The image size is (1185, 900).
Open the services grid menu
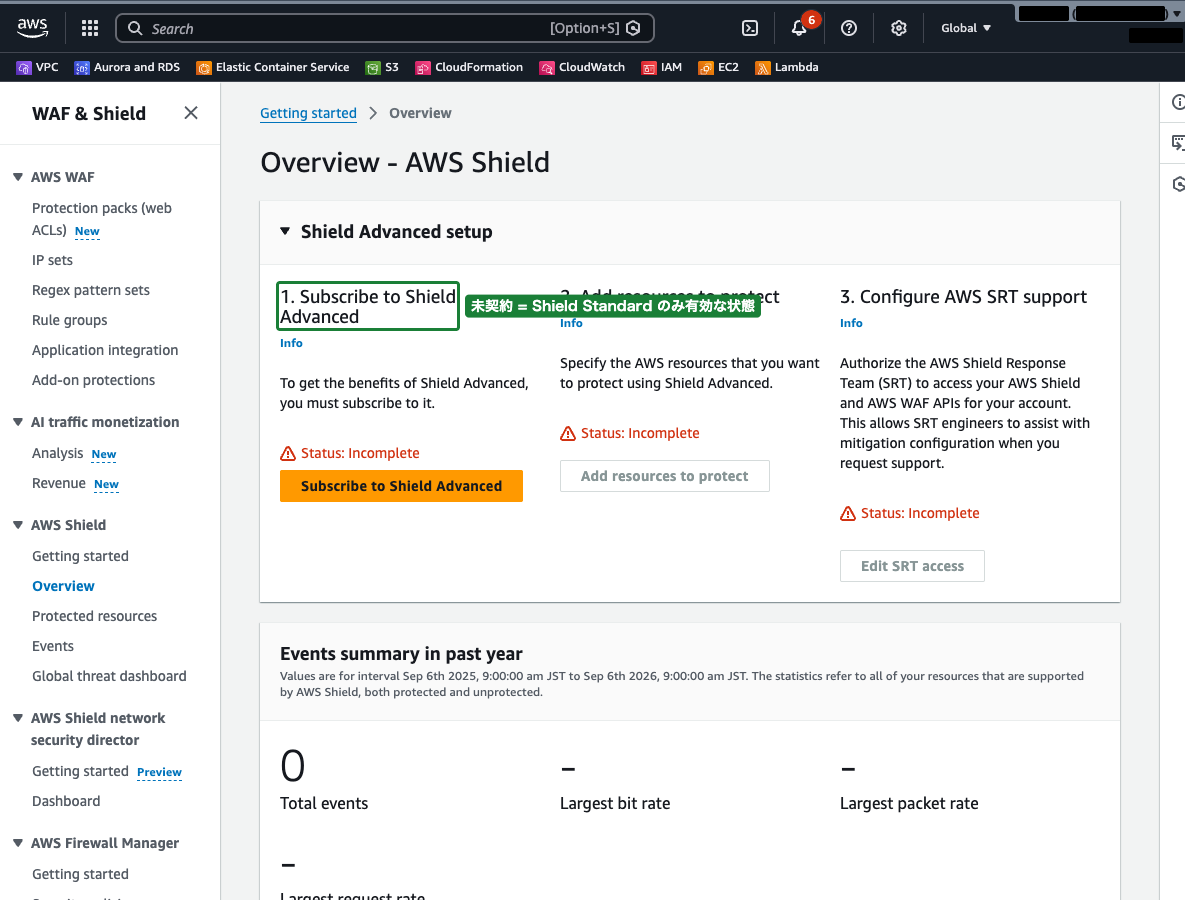90,28
